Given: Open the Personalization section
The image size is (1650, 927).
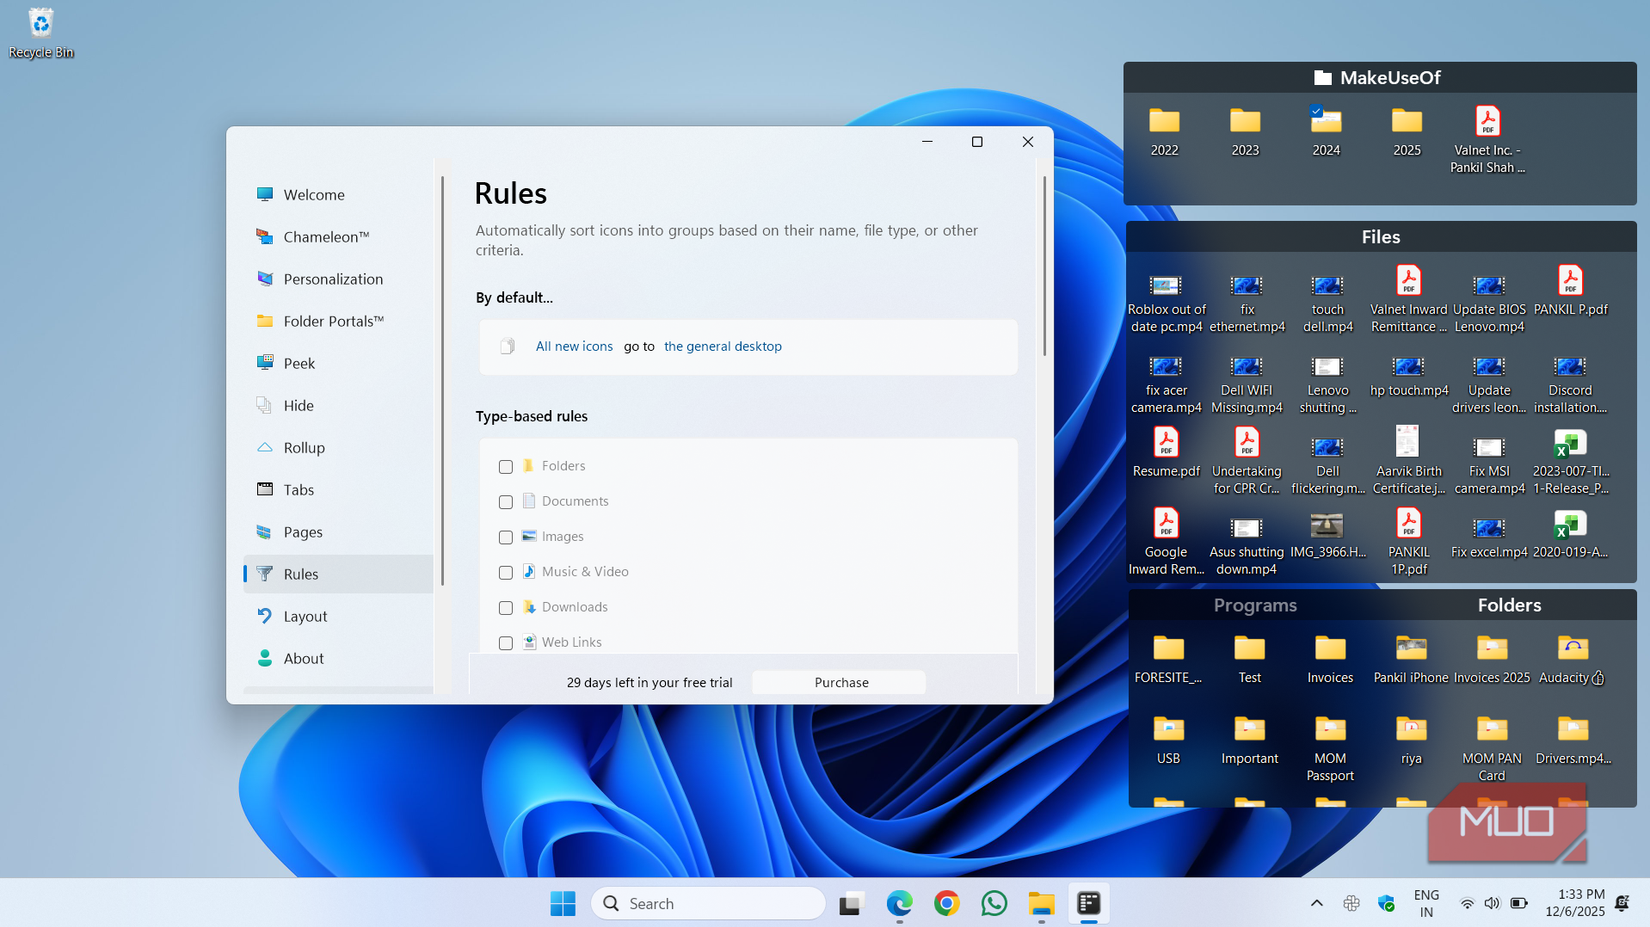Looking at the screenshot, I should (x=333, y=278).
